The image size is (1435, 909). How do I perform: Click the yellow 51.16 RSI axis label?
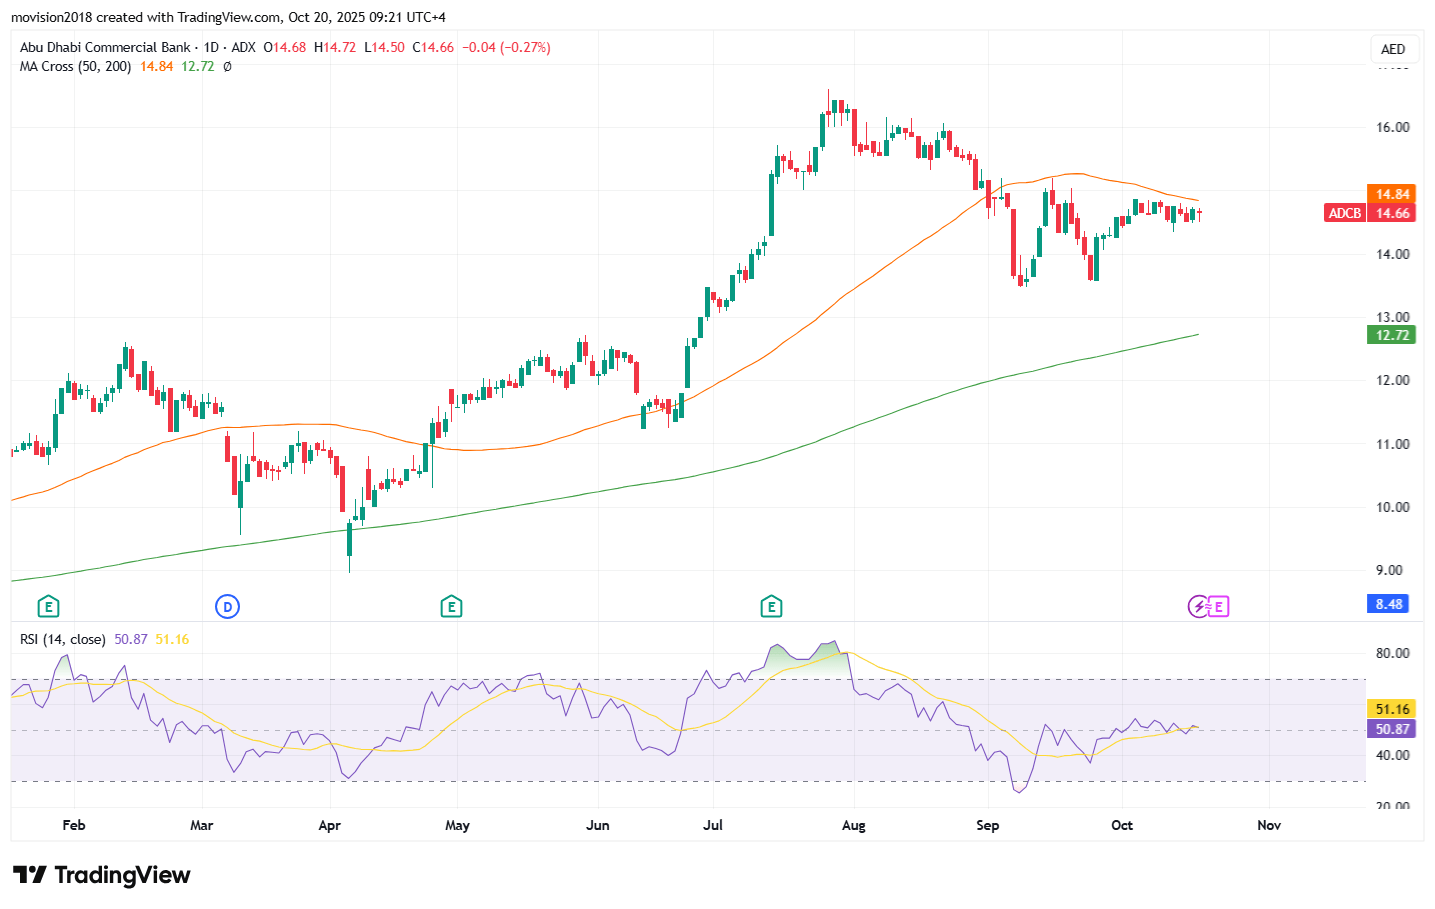[1391, 709]
